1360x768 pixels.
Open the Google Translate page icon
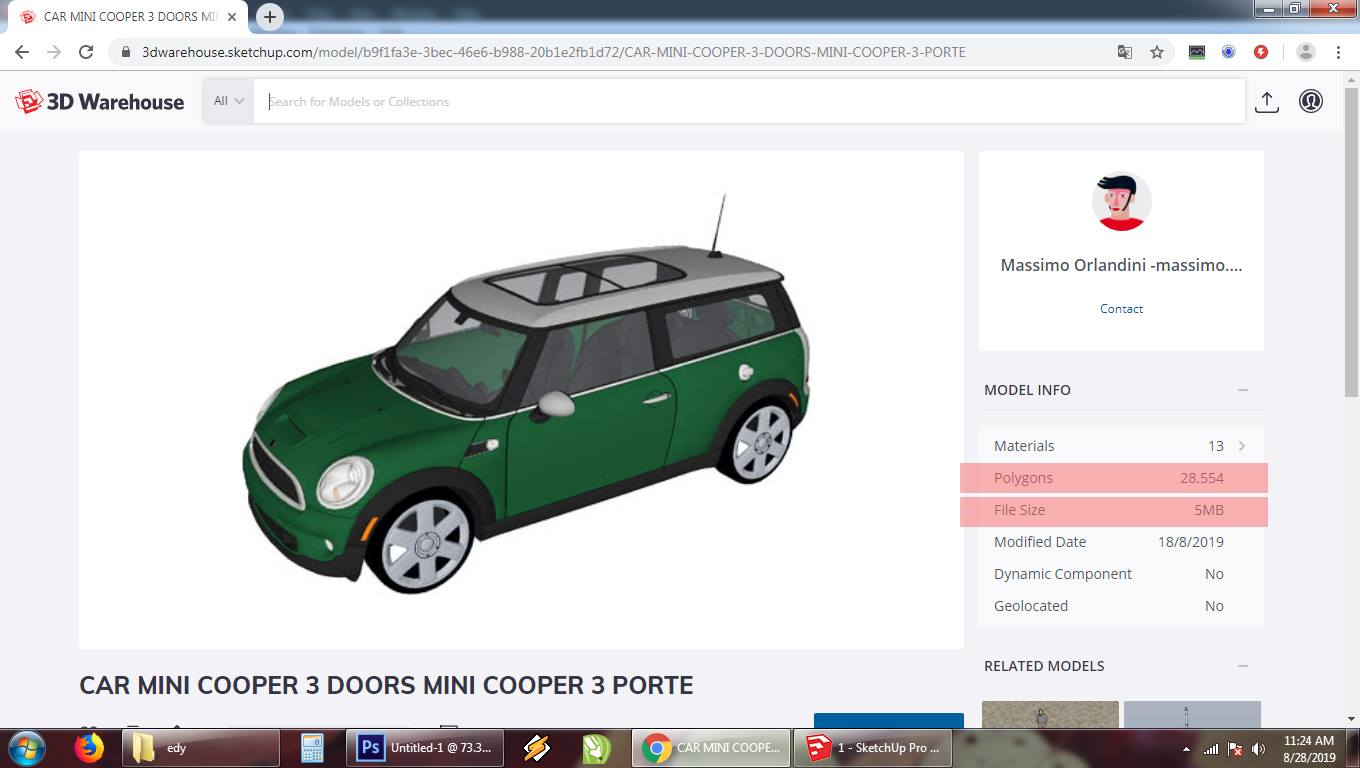(1125, 52)
